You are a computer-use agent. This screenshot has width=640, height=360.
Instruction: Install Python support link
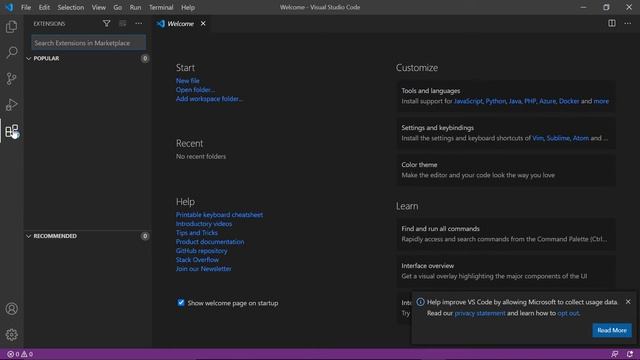click(496, 101)
